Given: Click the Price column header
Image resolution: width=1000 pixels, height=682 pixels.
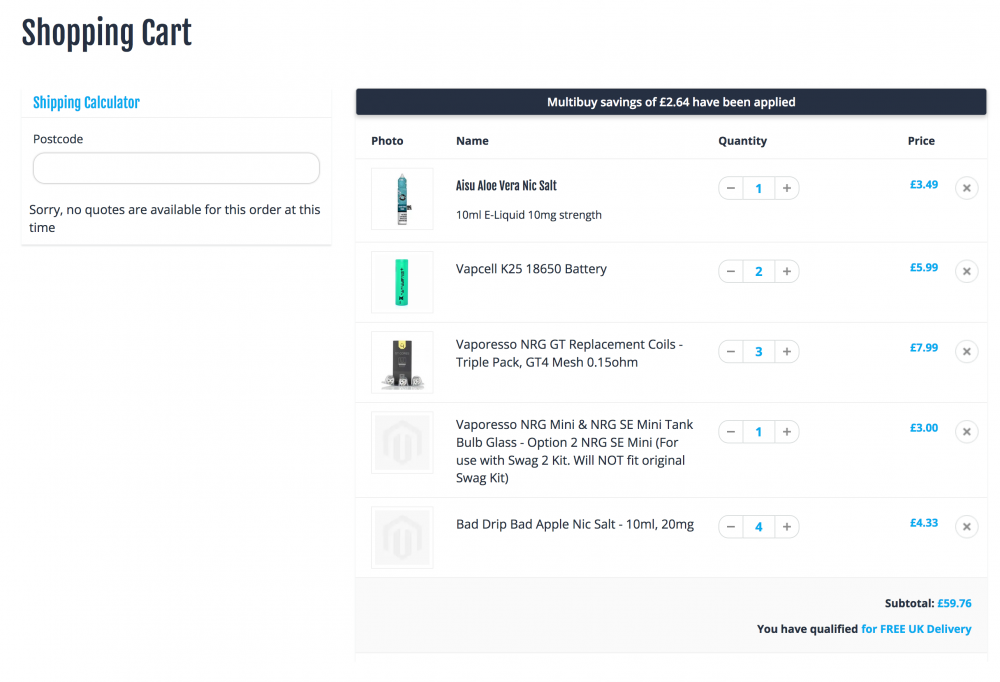Looking at the screenshot, I should (922, 141).
